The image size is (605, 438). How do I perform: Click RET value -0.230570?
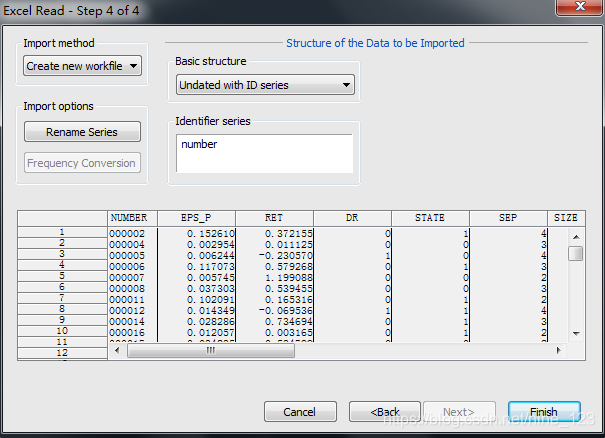click(286, 256)
